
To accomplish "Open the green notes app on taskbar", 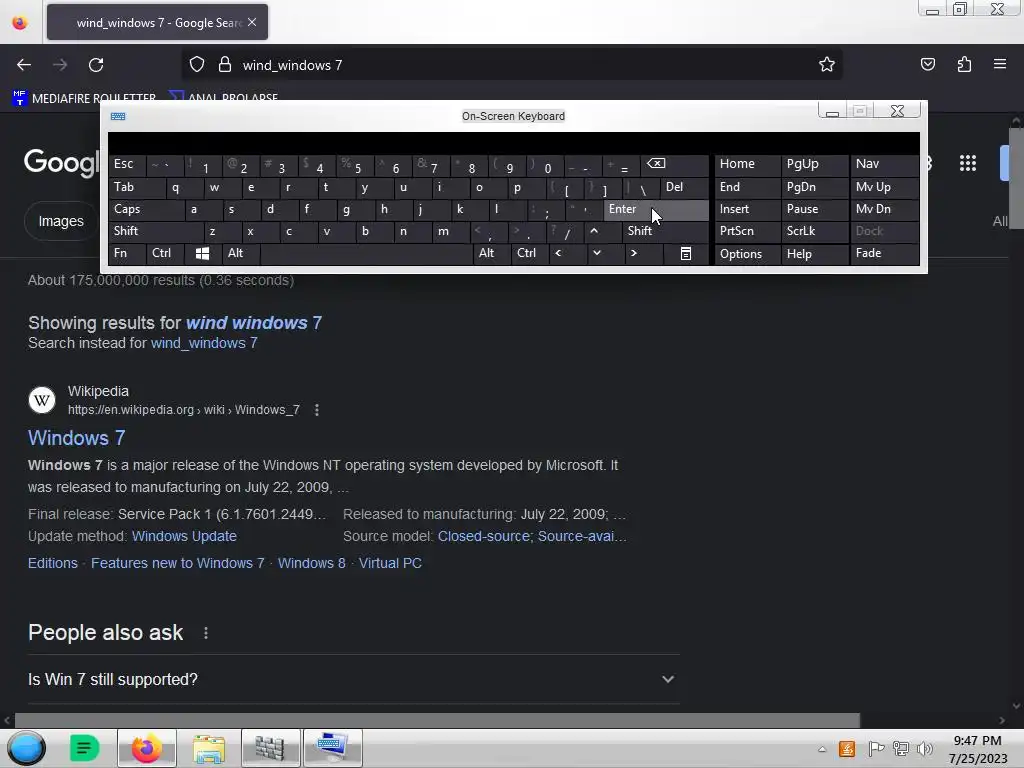I will click(84, 748).
